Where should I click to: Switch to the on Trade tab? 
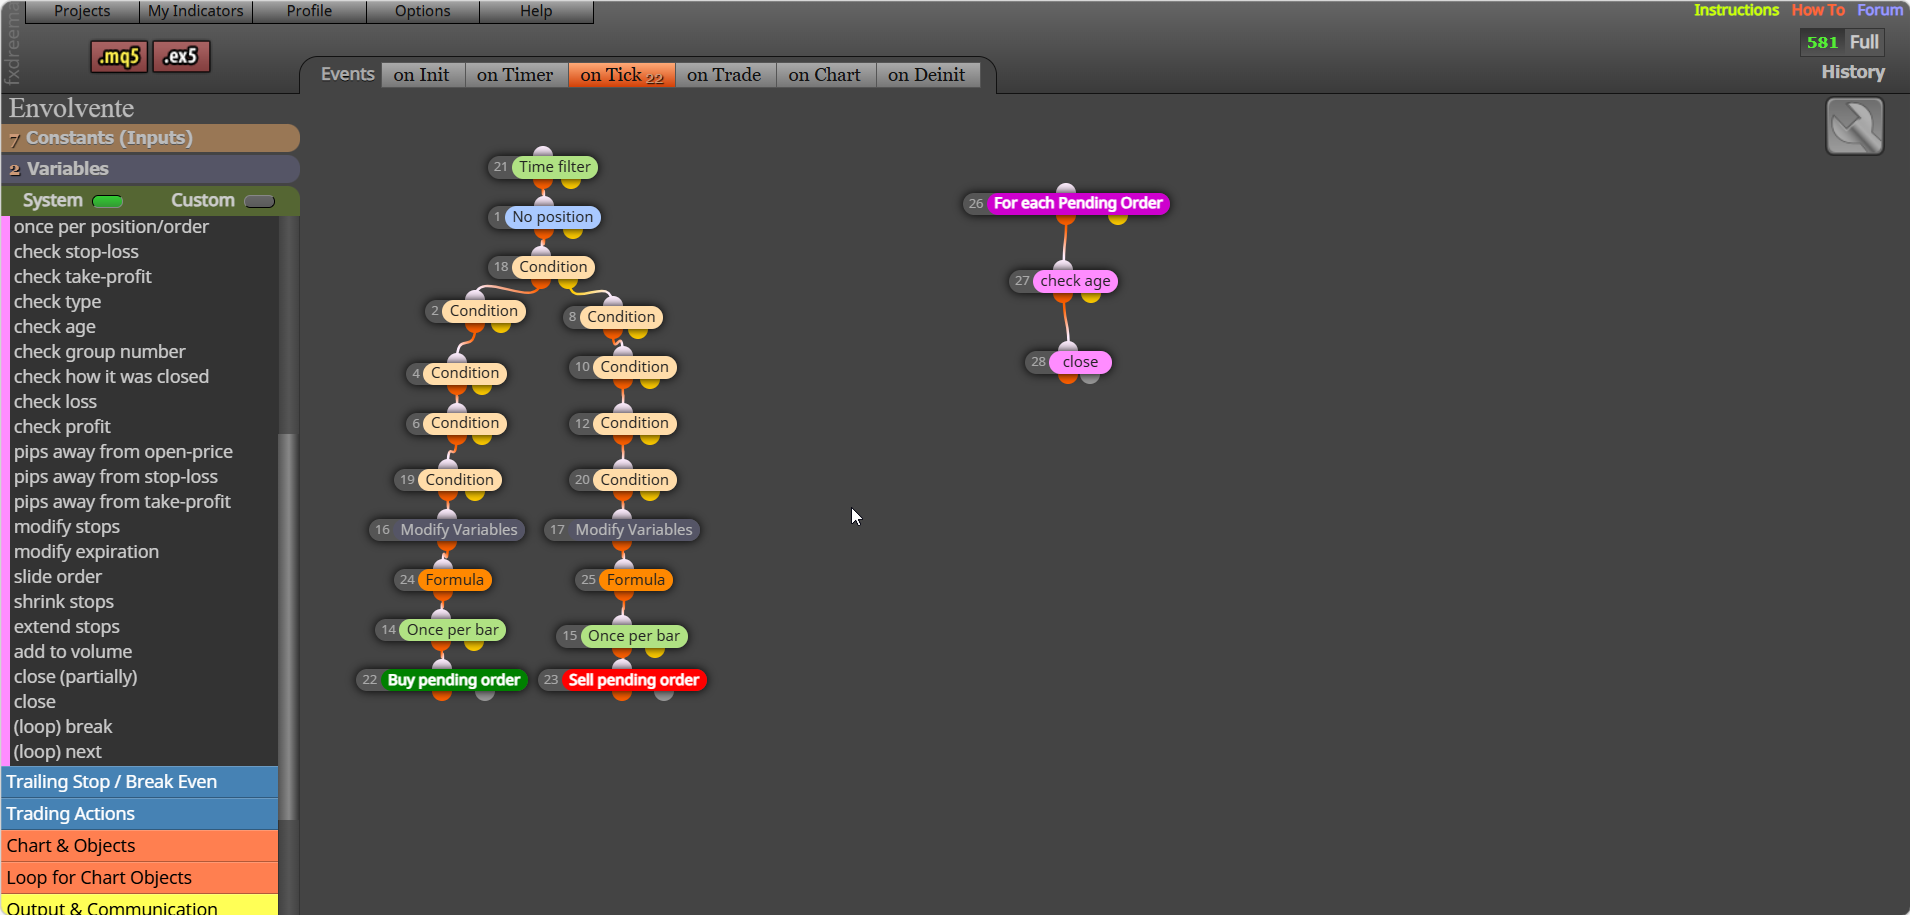pos(724,75)
